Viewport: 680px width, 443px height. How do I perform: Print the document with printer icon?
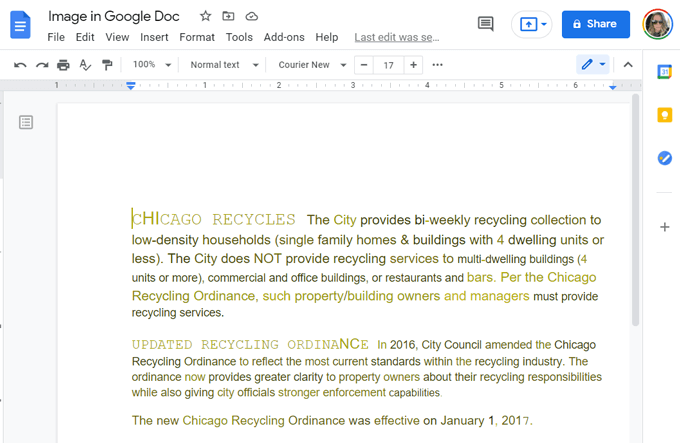tap(63, 65)
